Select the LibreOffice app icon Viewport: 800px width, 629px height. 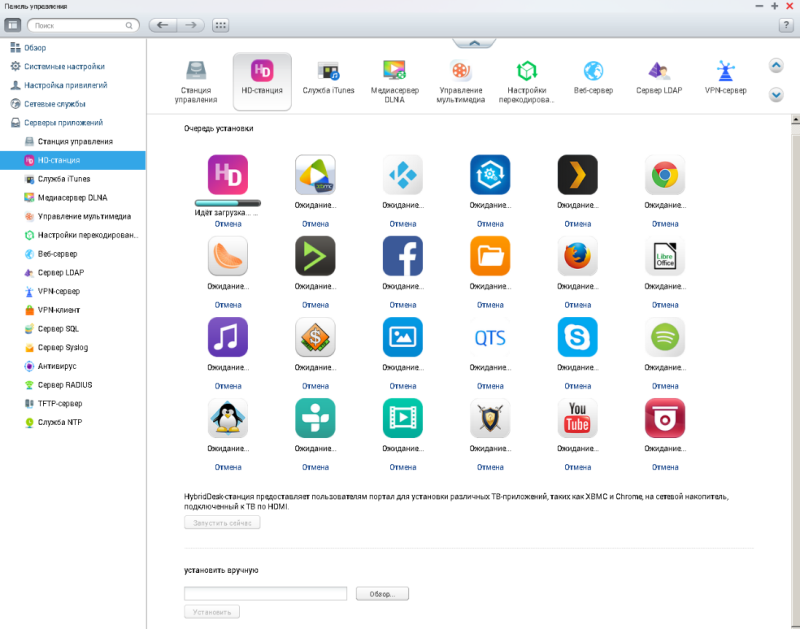665,256
